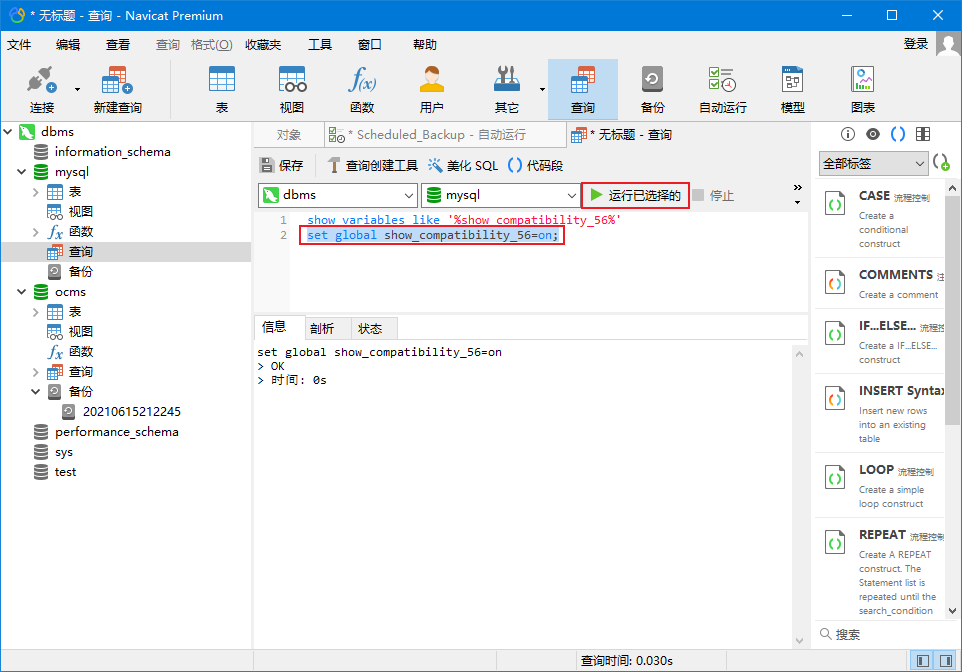Screen dimensions: 962x672
Task: Open the 工具 menu
Action: pos(319,45)
